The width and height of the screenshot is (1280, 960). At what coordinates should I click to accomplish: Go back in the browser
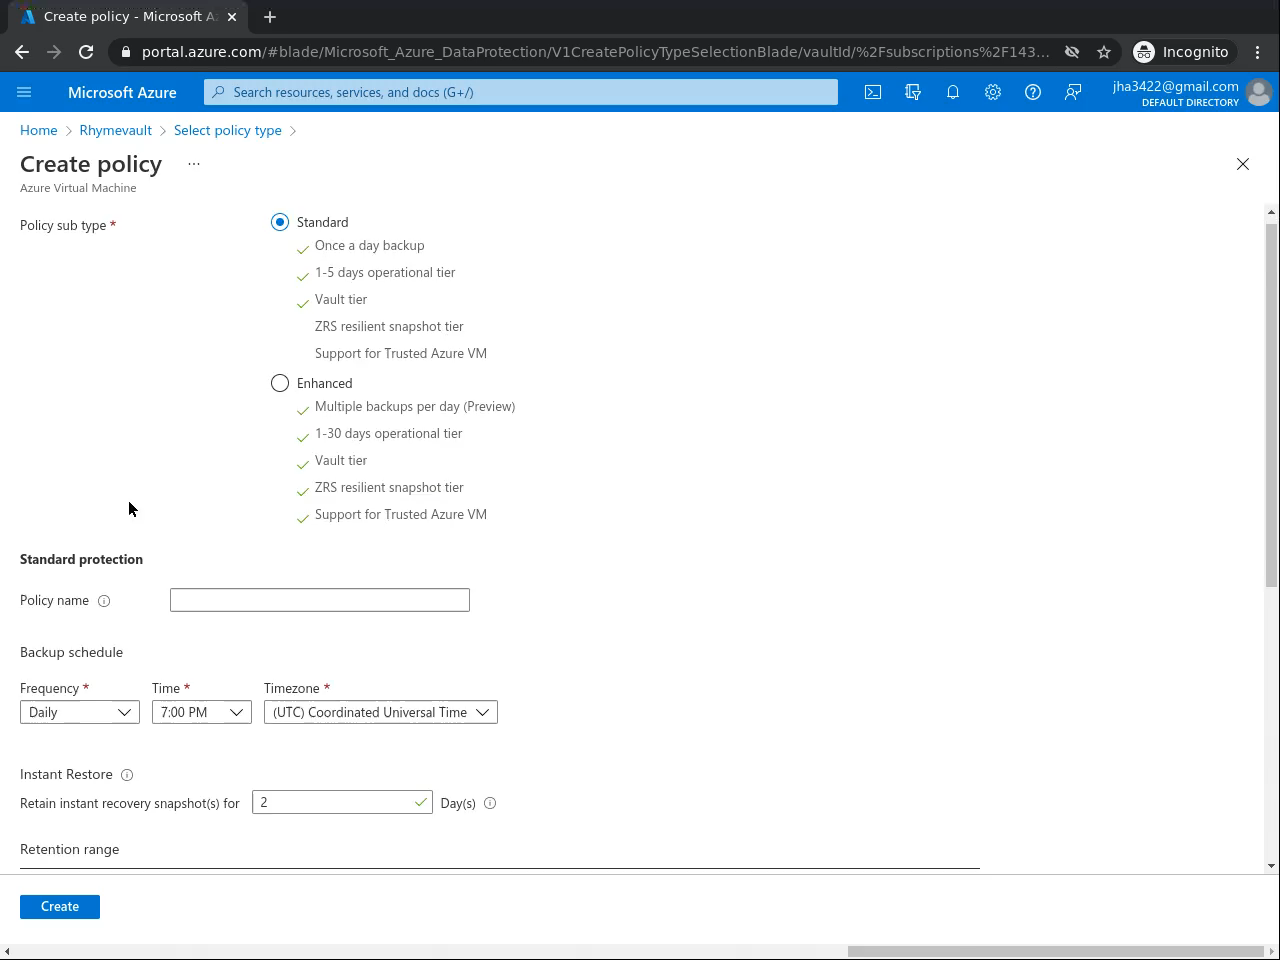tap(22, 52)
